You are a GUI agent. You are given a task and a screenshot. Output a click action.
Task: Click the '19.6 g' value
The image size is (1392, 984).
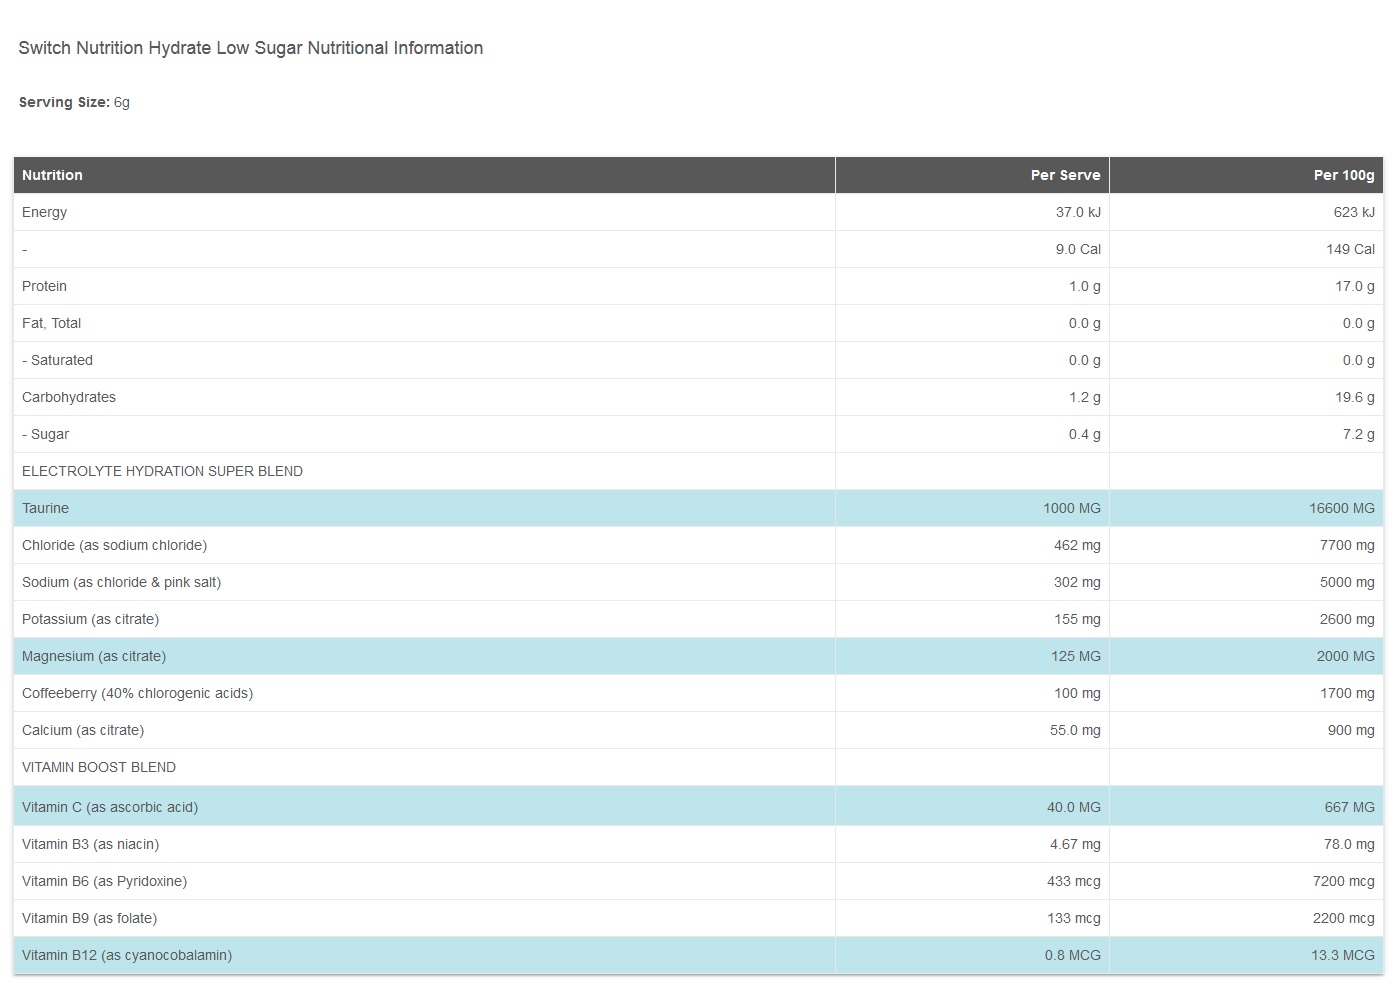[x=1355, y=397]
